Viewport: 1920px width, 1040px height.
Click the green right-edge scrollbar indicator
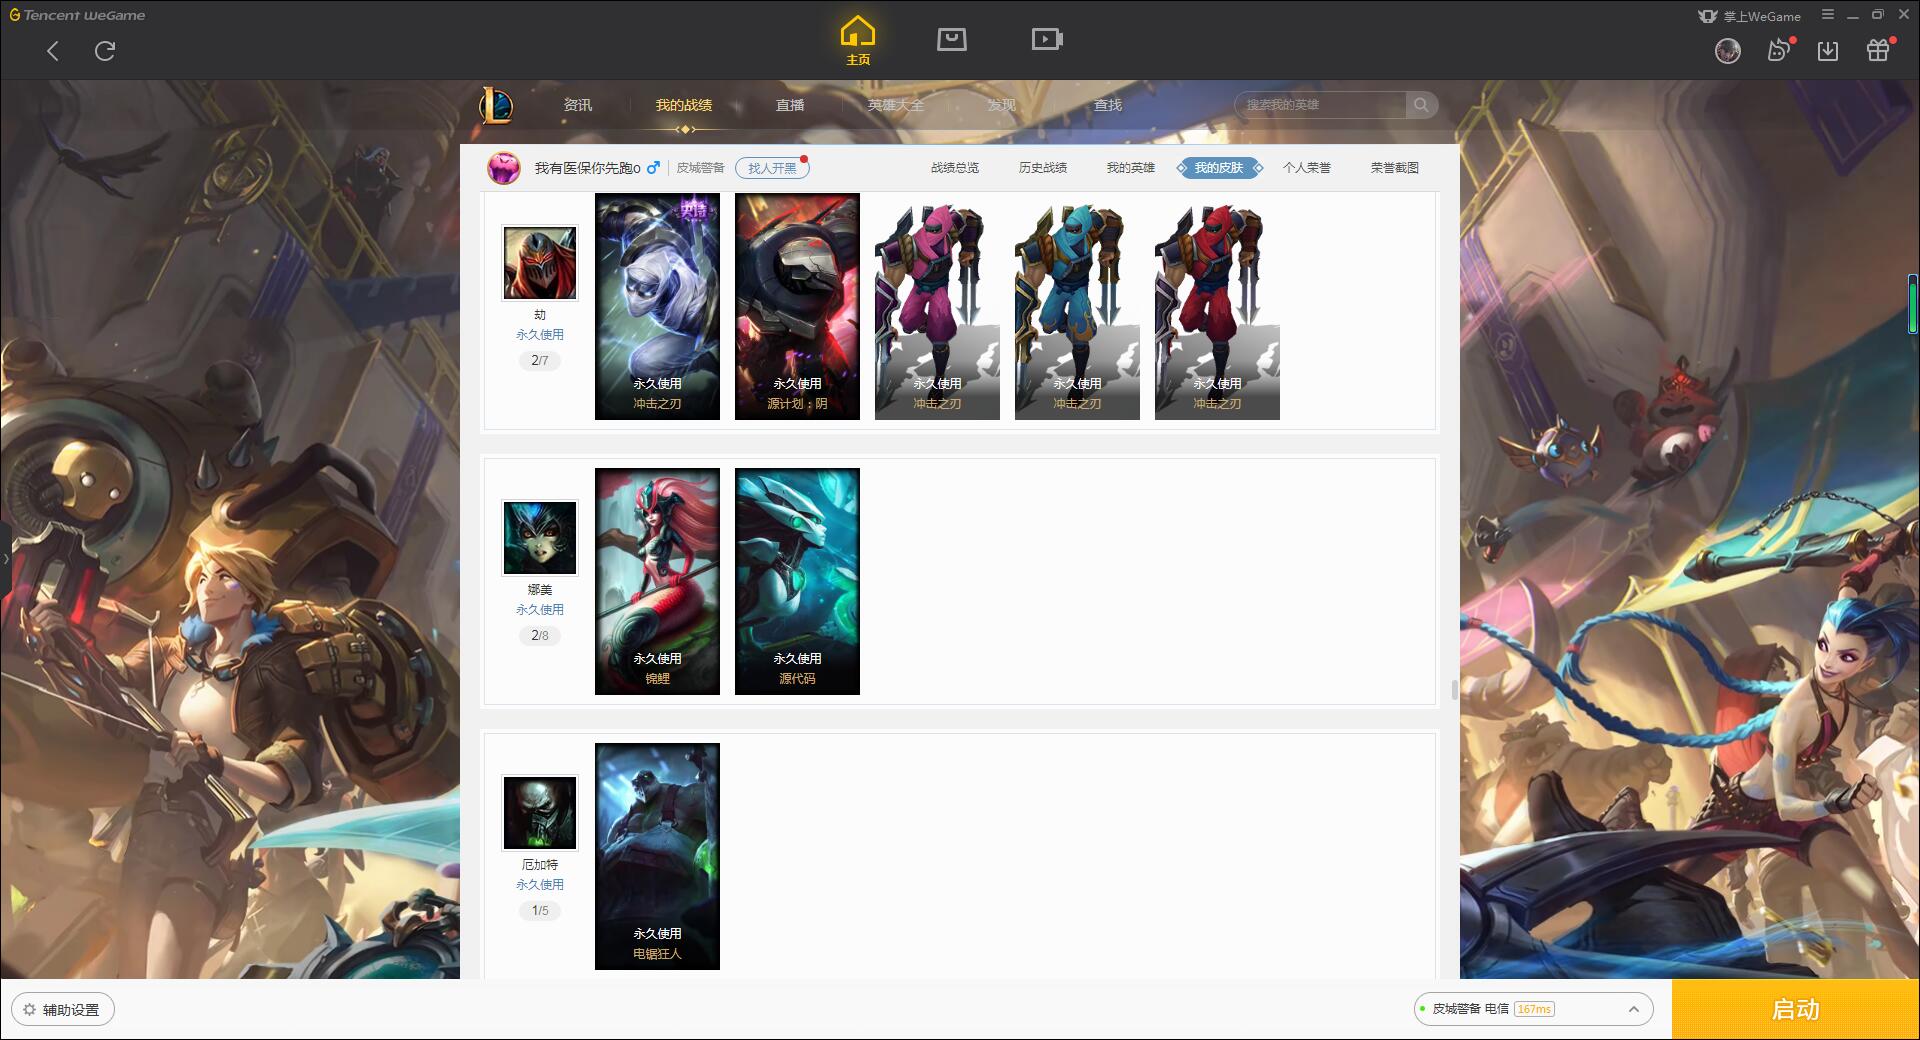[x=1912, y=304]
